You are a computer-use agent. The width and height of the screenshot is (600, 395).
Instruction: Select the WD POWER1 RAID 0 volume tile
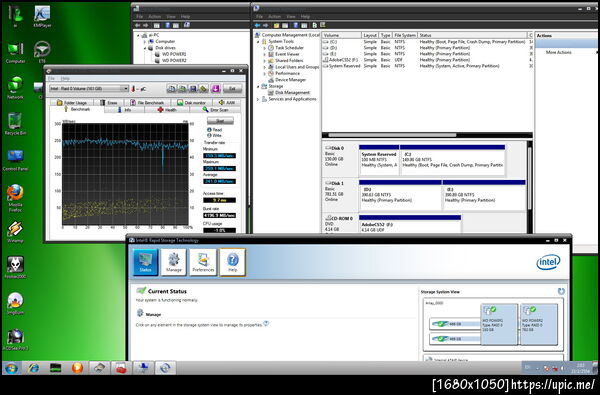point(499,325)
